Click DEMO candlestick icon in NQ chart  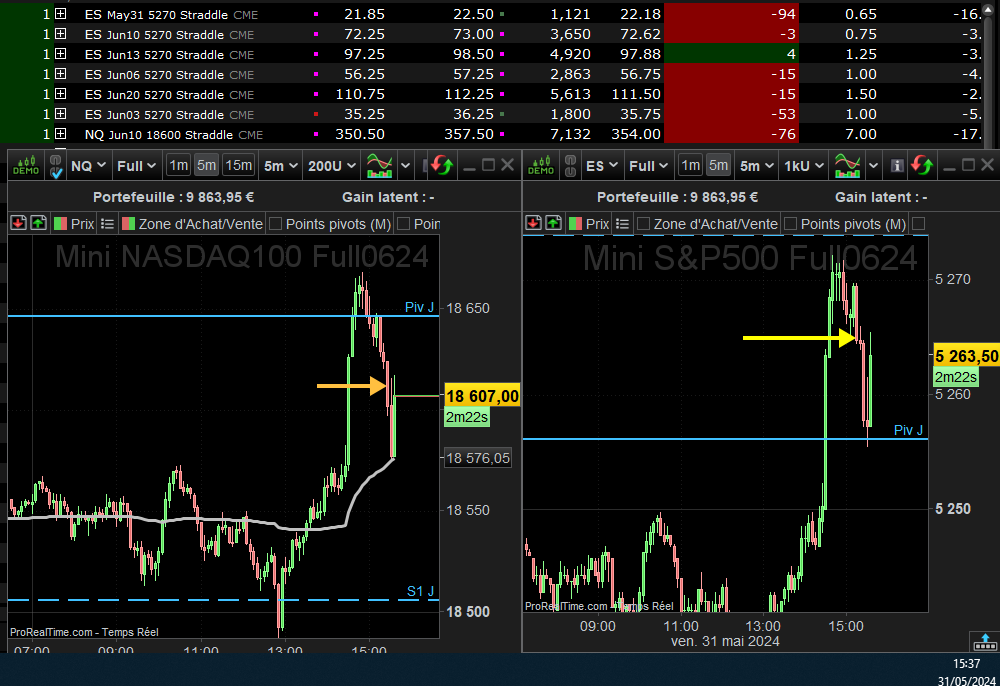tap(26, 166)
